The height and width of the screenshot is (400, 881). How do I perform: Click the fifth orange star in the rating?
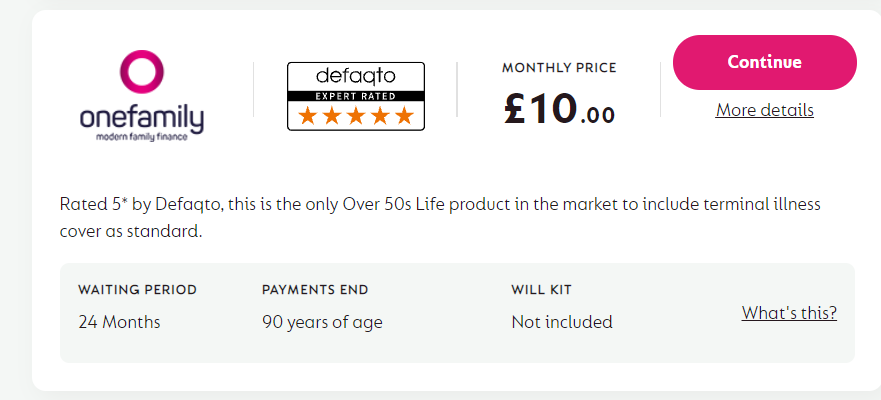[404, 116]
